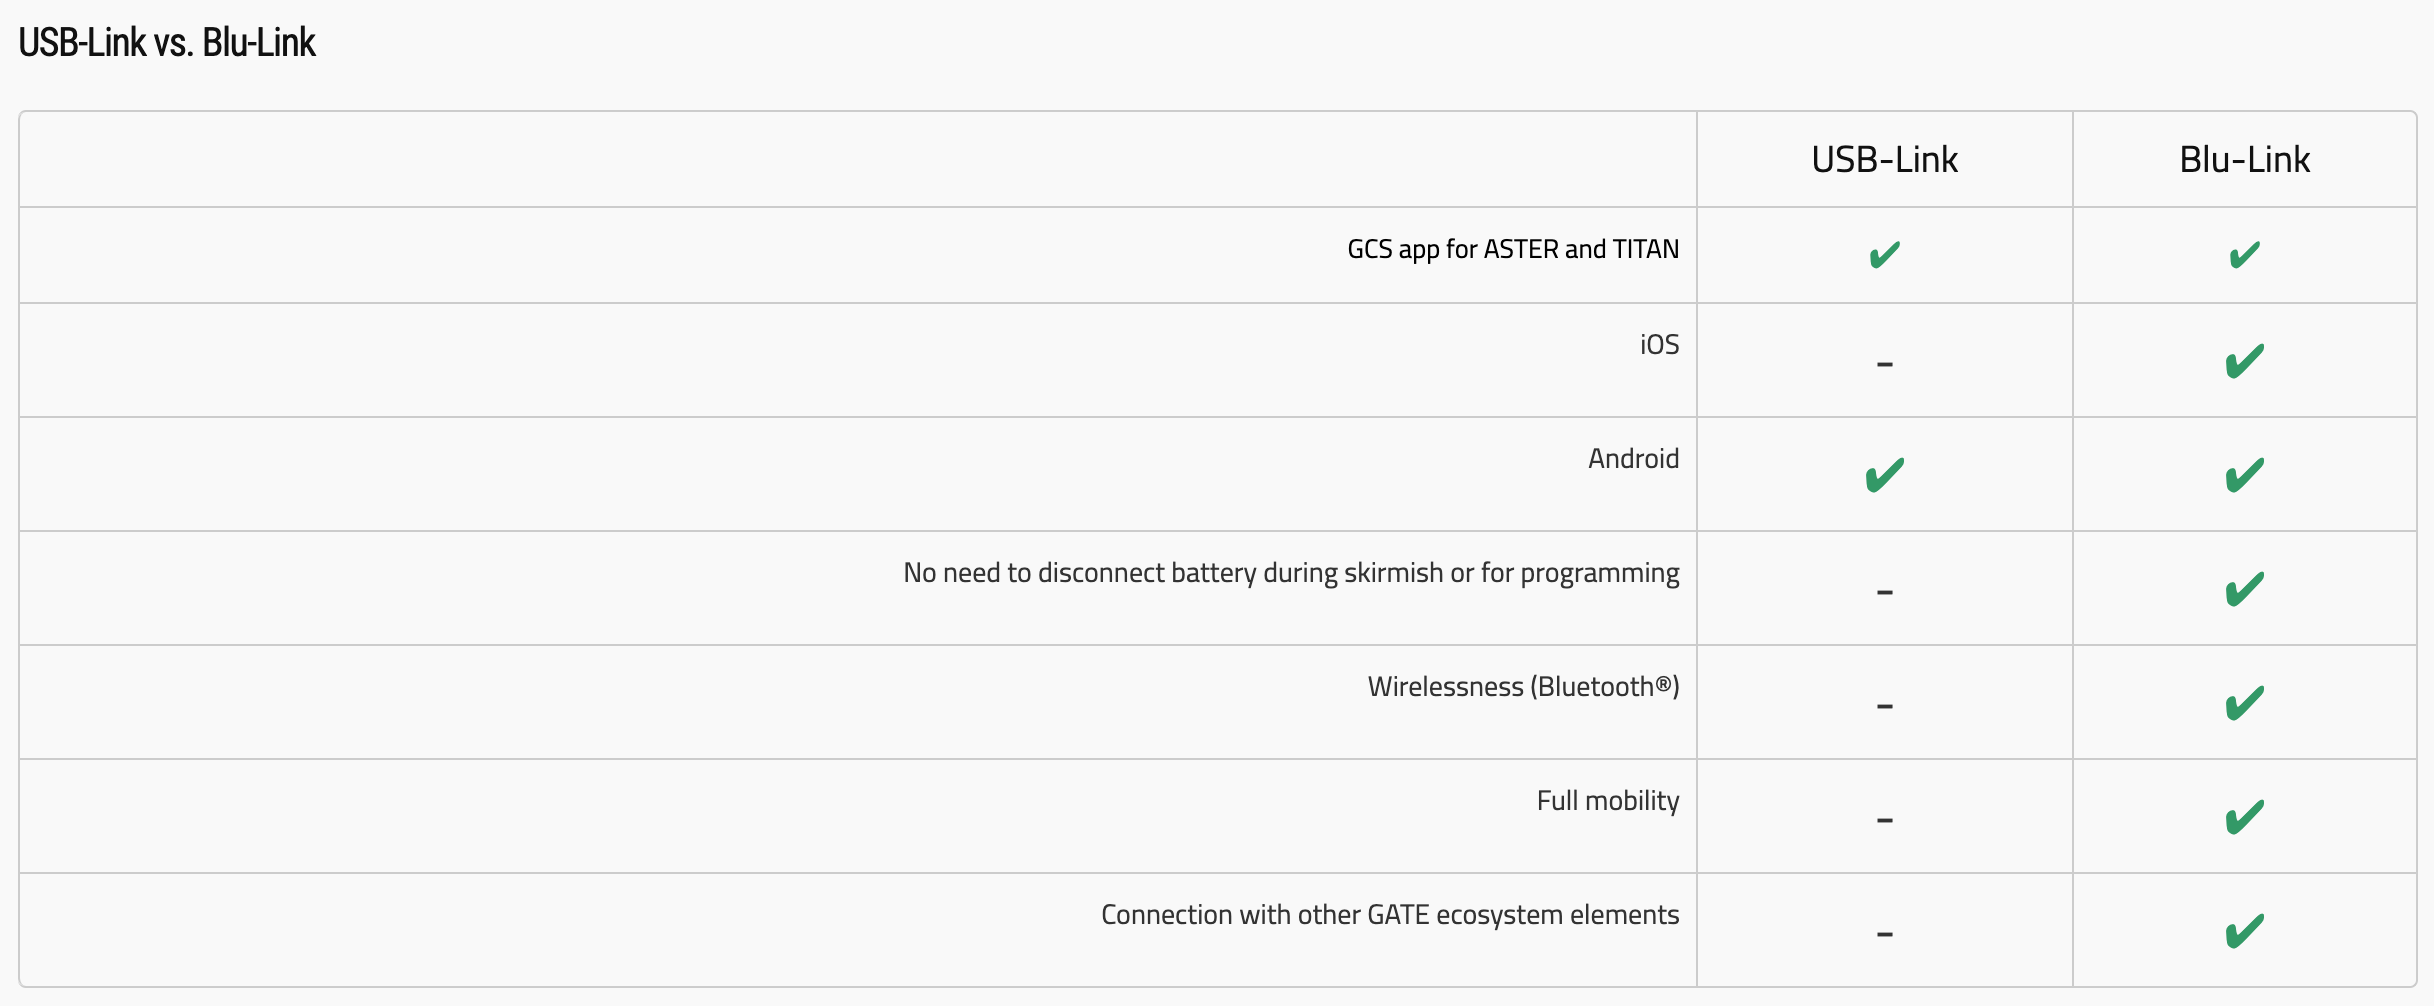Click the USB-Link checkmark in Android row

(1884, 475)
